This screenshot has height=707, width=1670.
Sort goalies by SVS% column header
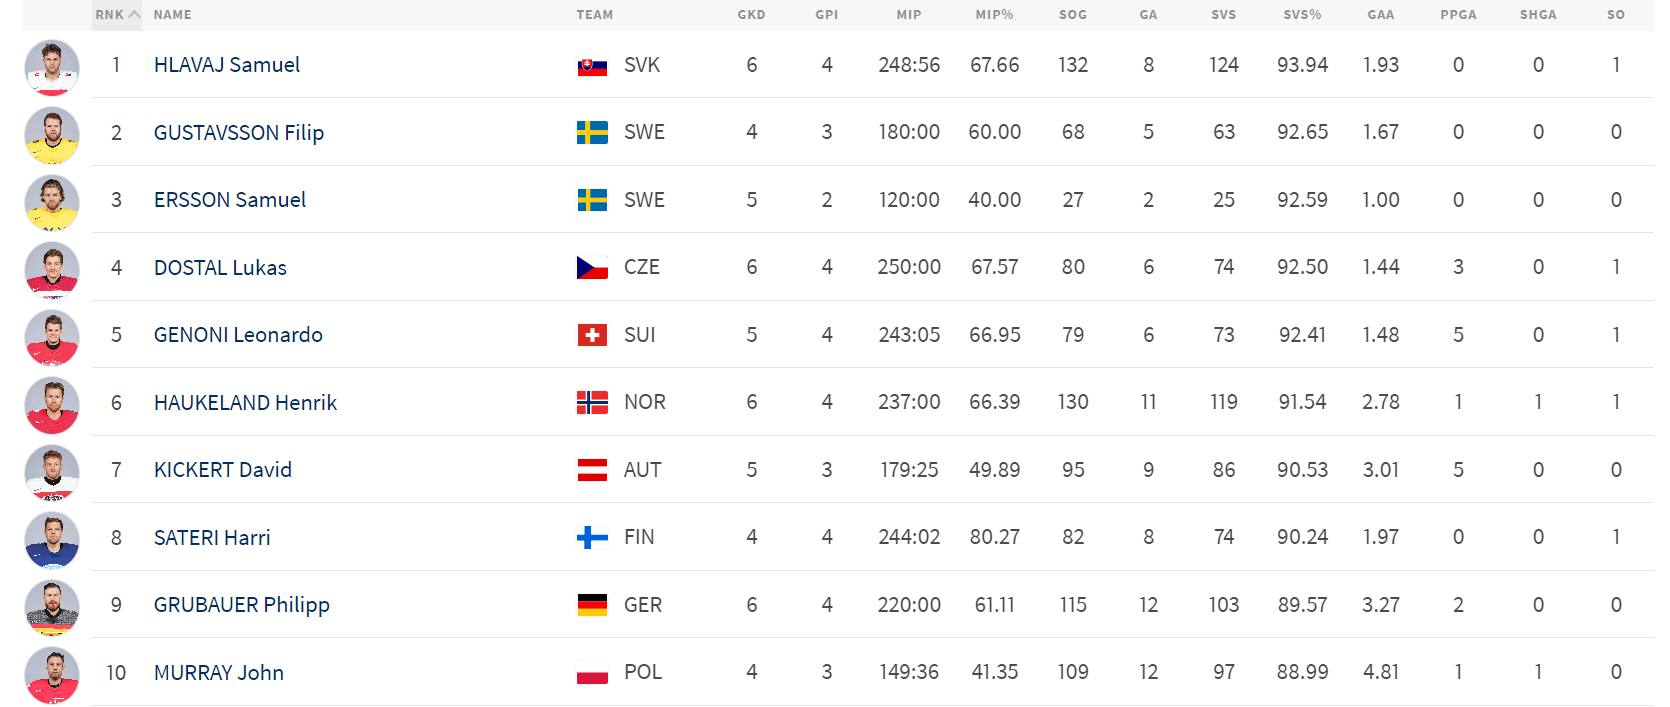click(x=1302, y=15)
